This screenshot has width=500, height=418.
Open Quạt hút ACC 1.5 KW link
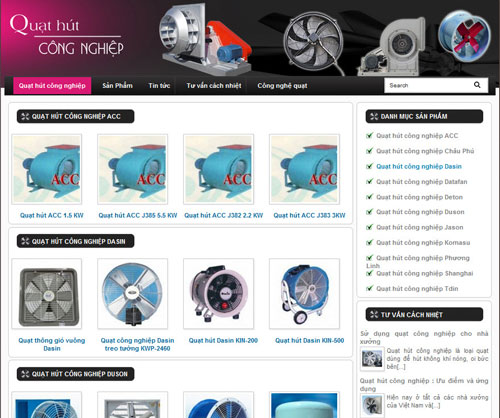point(52,215)
